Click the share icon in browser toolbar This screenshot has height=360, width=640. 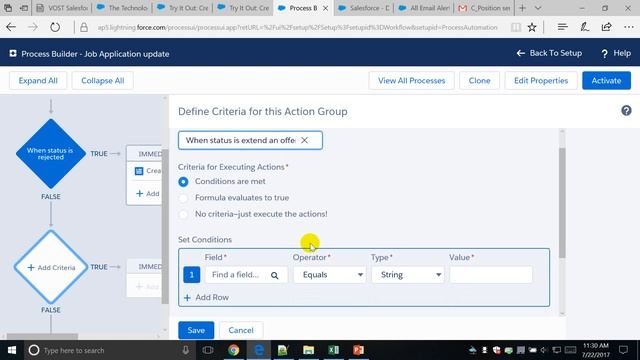[607, 27]
